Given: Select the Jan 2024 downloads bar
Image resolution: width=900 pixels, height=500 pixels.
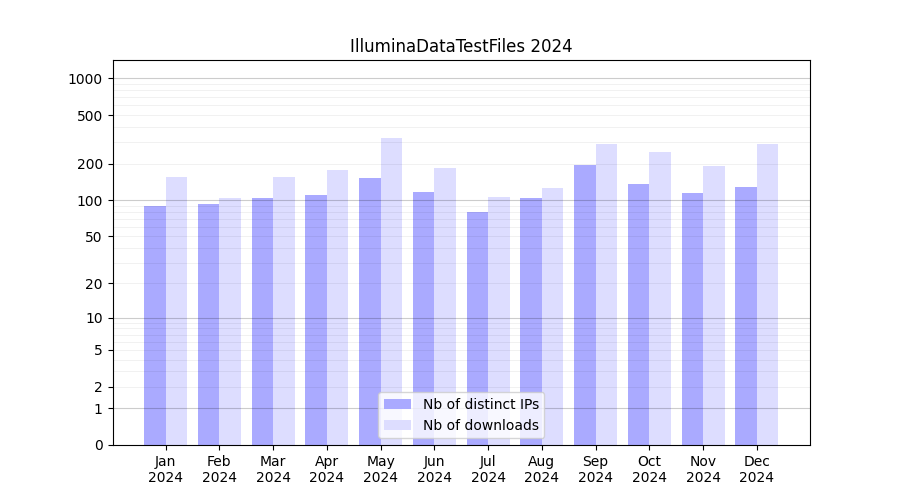Looking at the screenshot, I should tap(176, 310).
